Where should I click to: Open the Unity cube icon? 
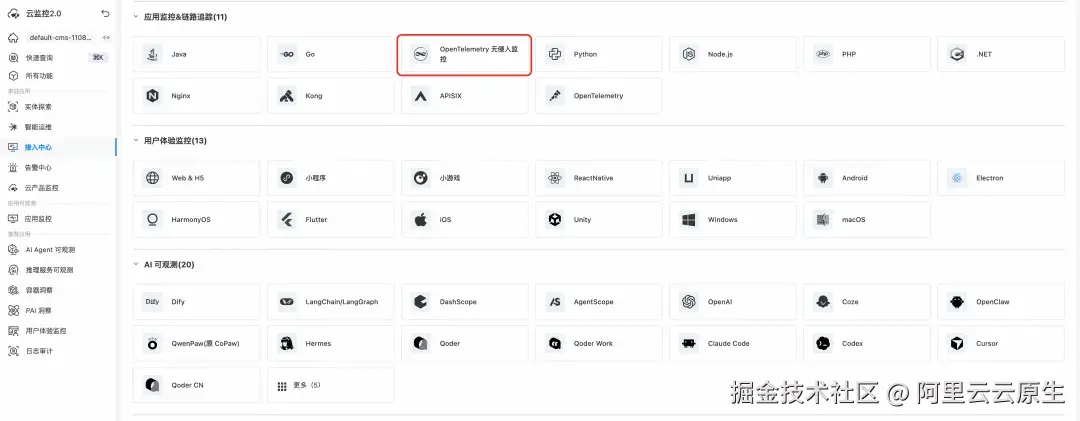pos(555,220)
